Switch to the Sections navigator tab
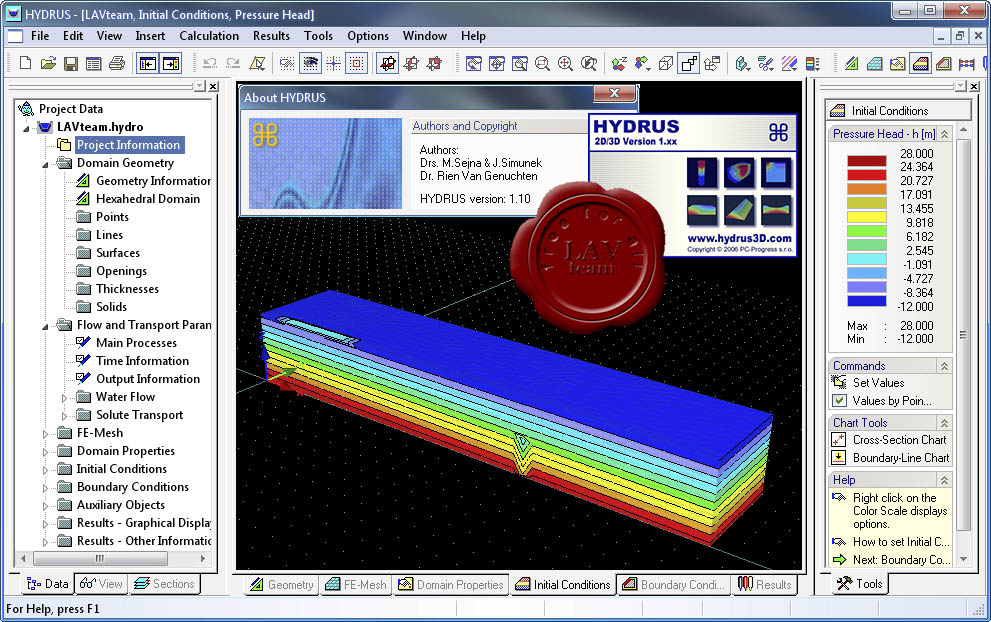This screenshot has width=991, height=622. [x=164, y=584]
